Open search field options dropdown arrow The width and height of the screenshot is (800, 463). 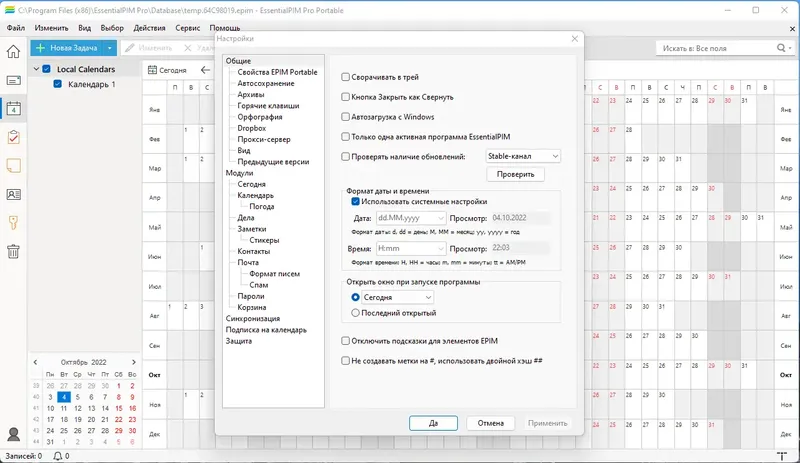click(x=790, y=48)
